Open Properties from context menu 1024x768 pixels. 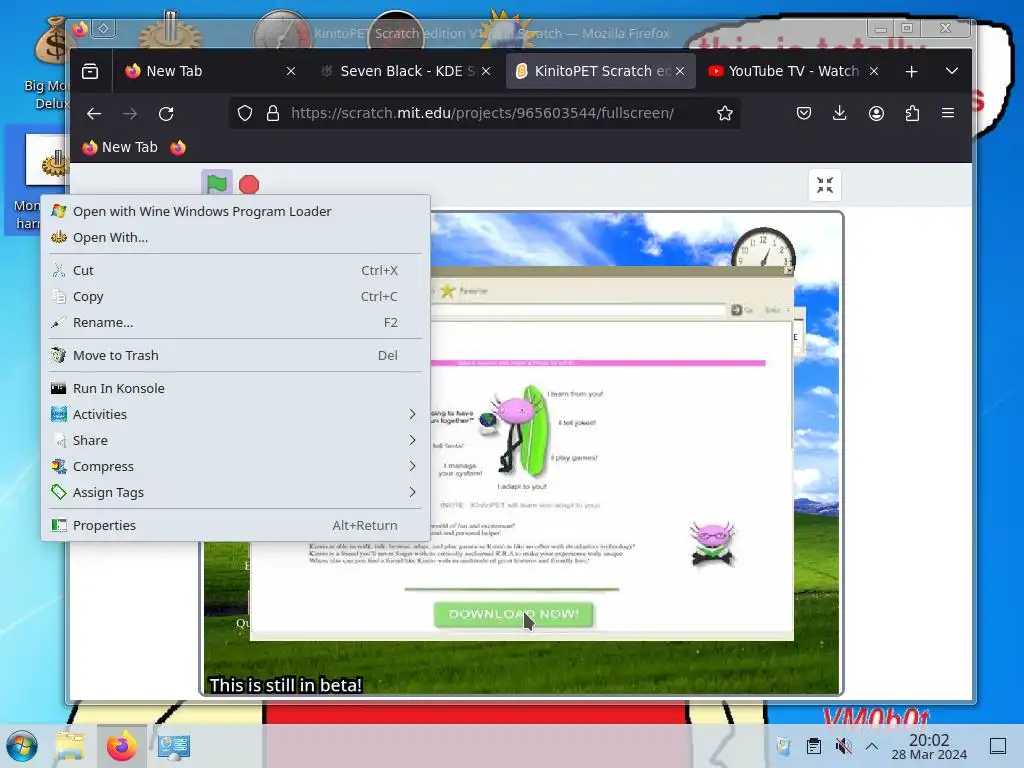click(235, 525)
